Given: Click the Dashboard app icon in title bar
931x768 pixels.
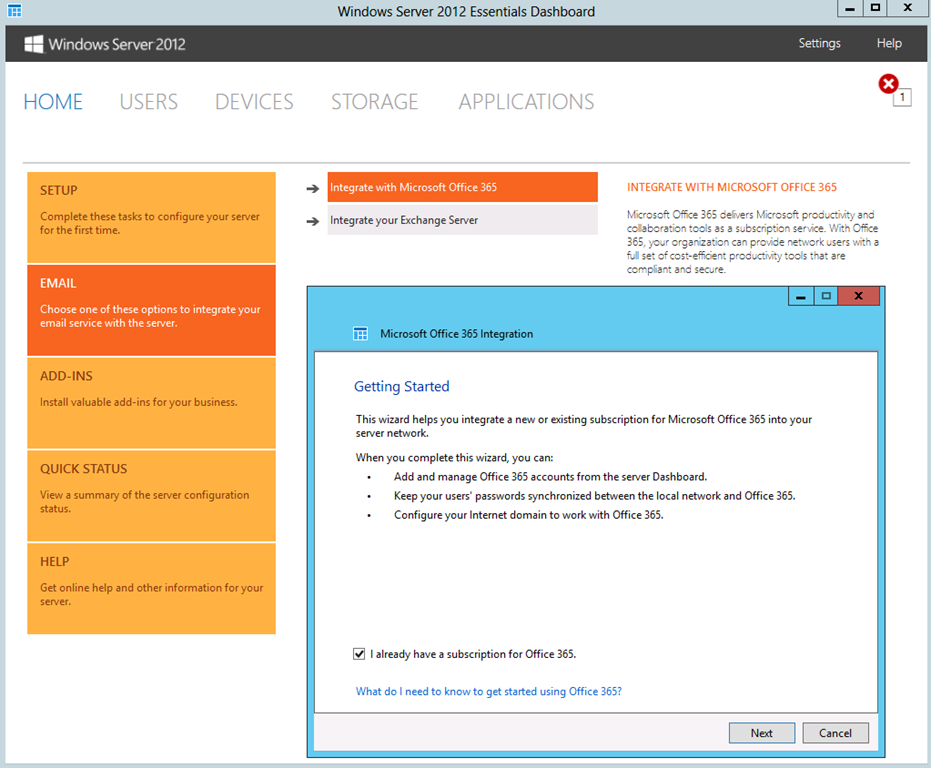Looking at the screenshot, I should (14, 11).
